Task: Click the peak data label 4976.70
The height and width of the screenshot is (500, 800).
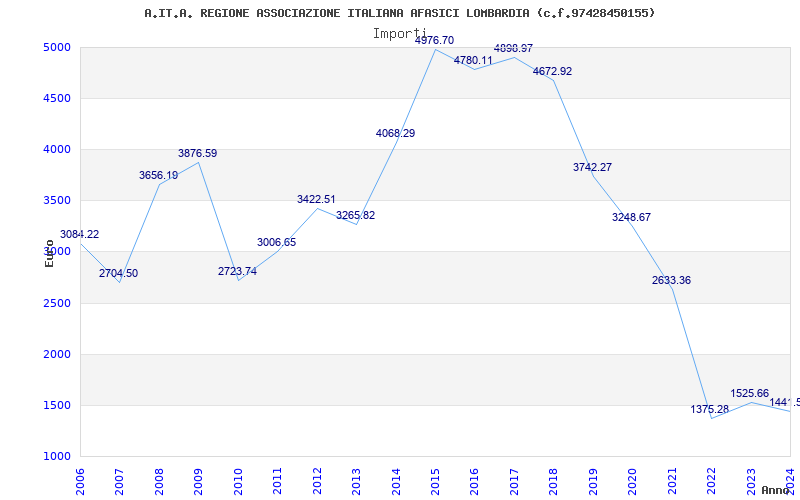Action: [434, 40]
